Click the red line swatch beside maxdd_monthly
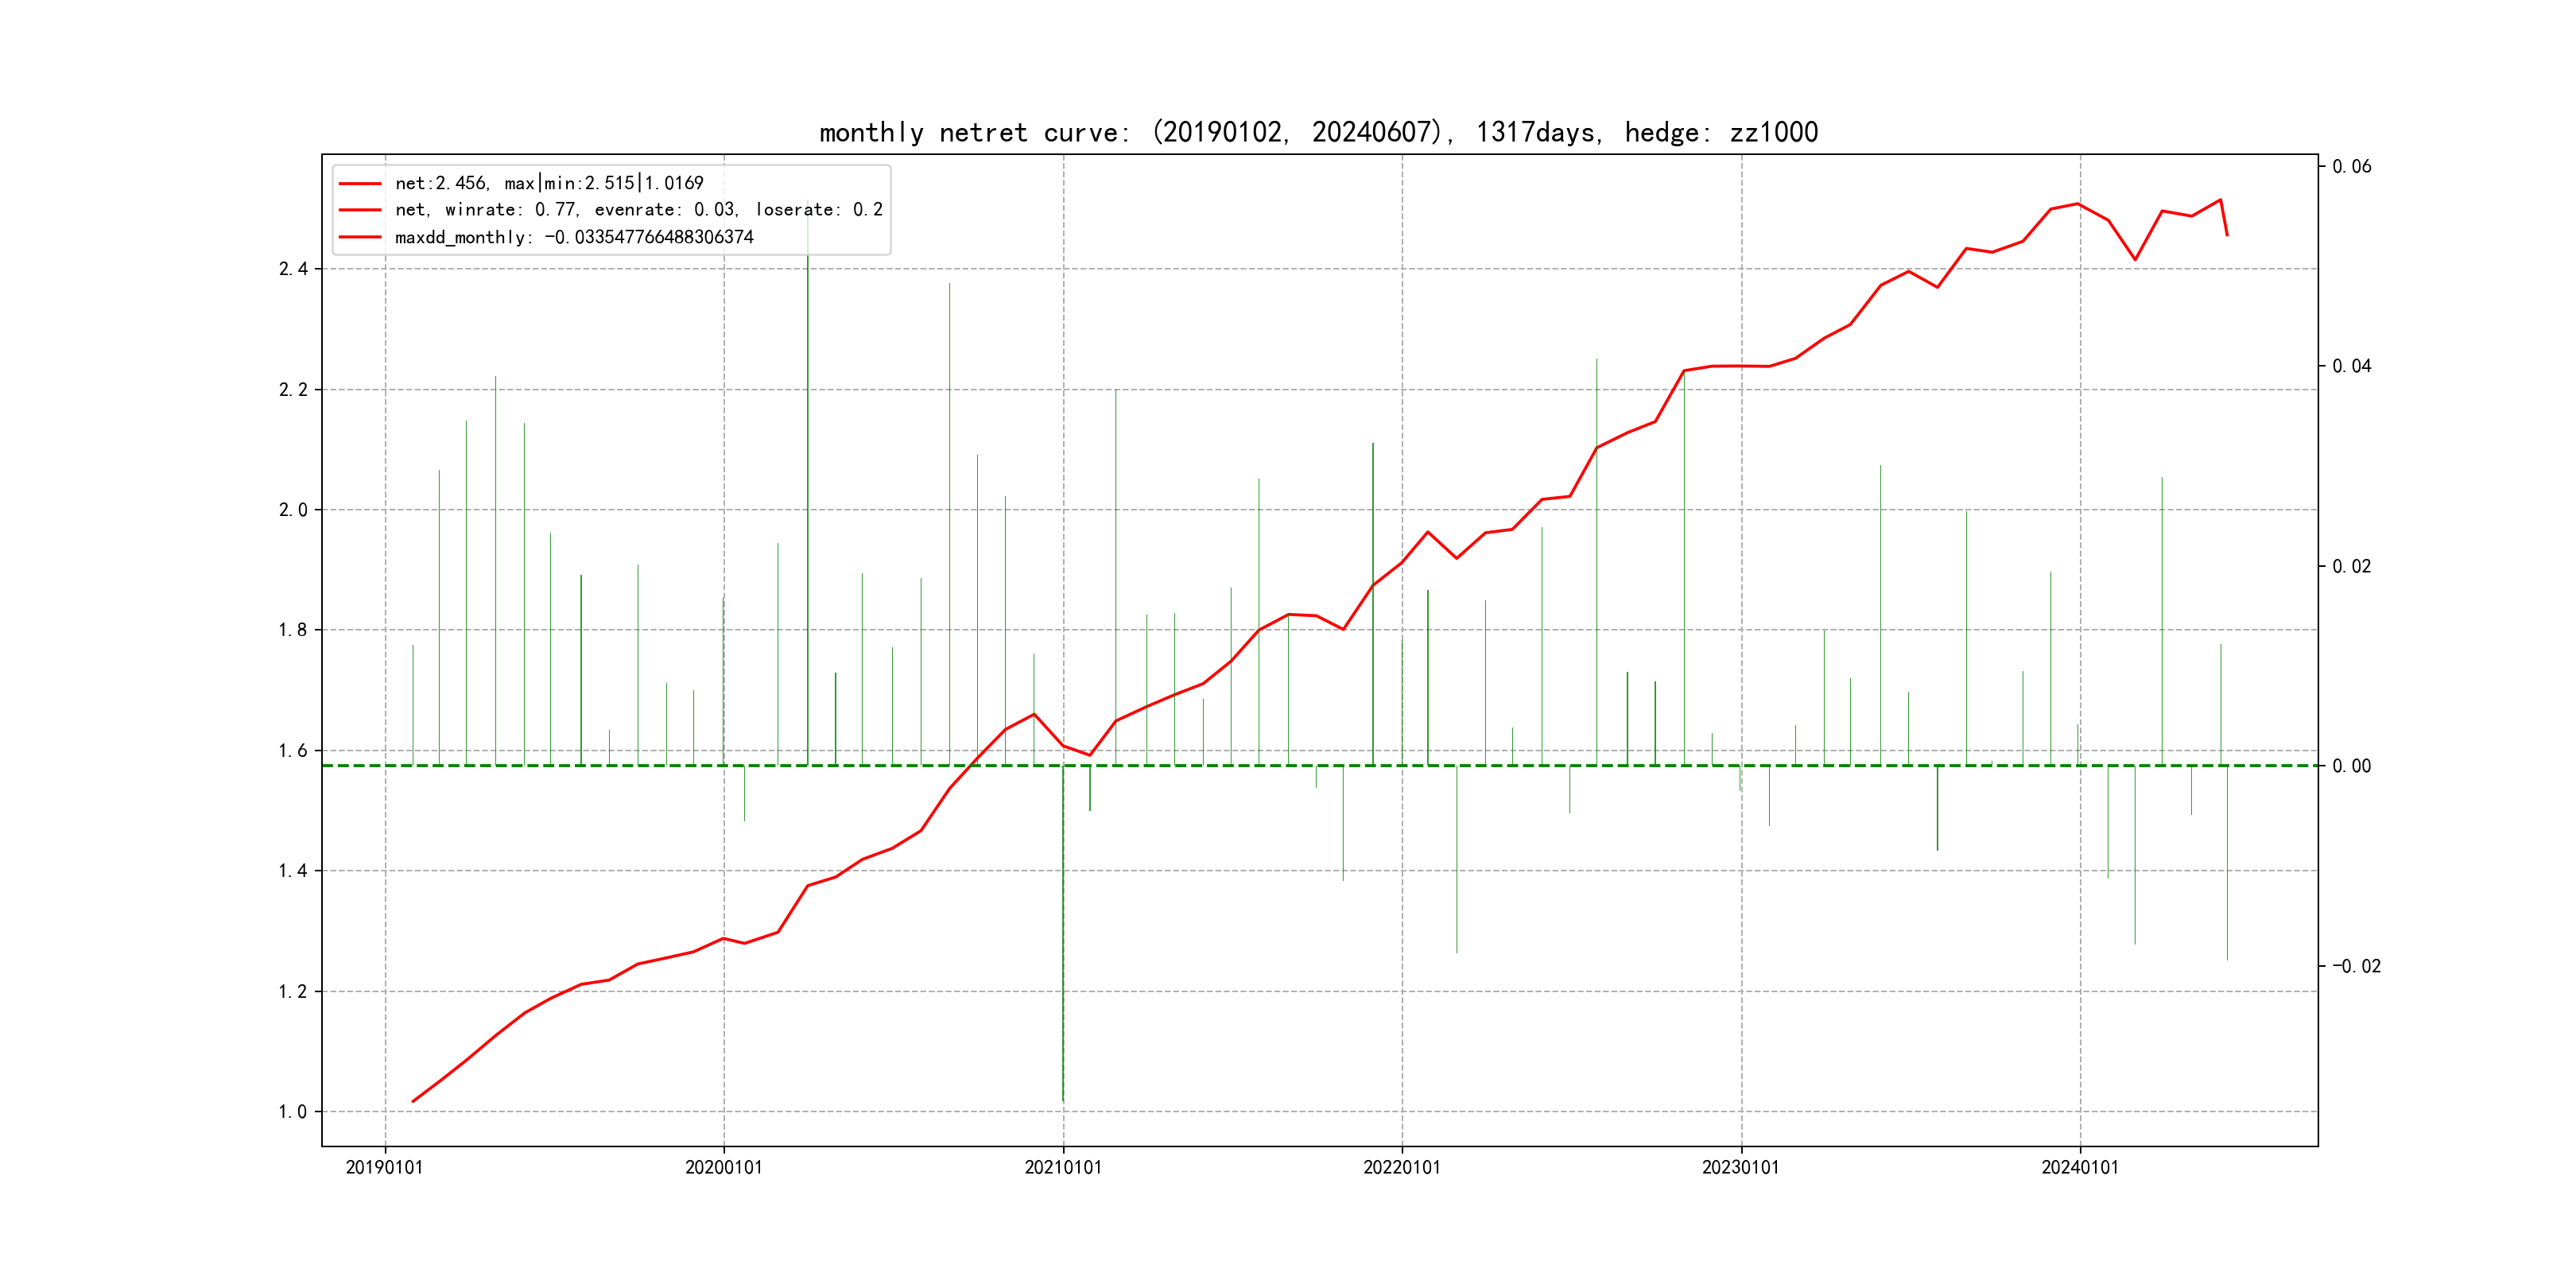This screenshot has width=2576, height=1288. pos(360,238)
